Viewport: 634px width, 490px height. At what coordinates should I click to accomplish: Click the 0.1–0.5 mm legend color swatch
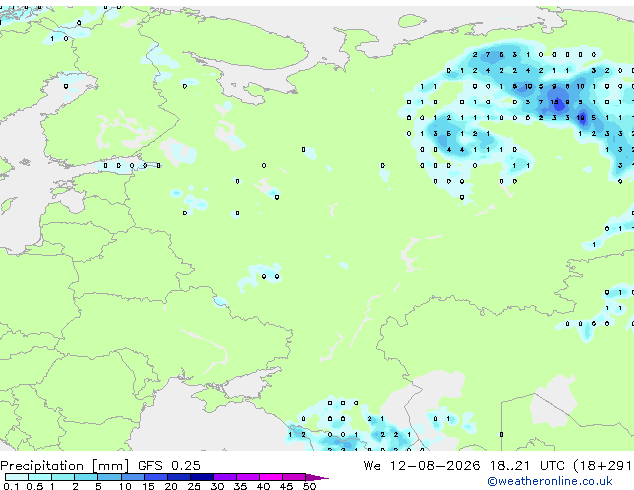click(x=17, y=477)
